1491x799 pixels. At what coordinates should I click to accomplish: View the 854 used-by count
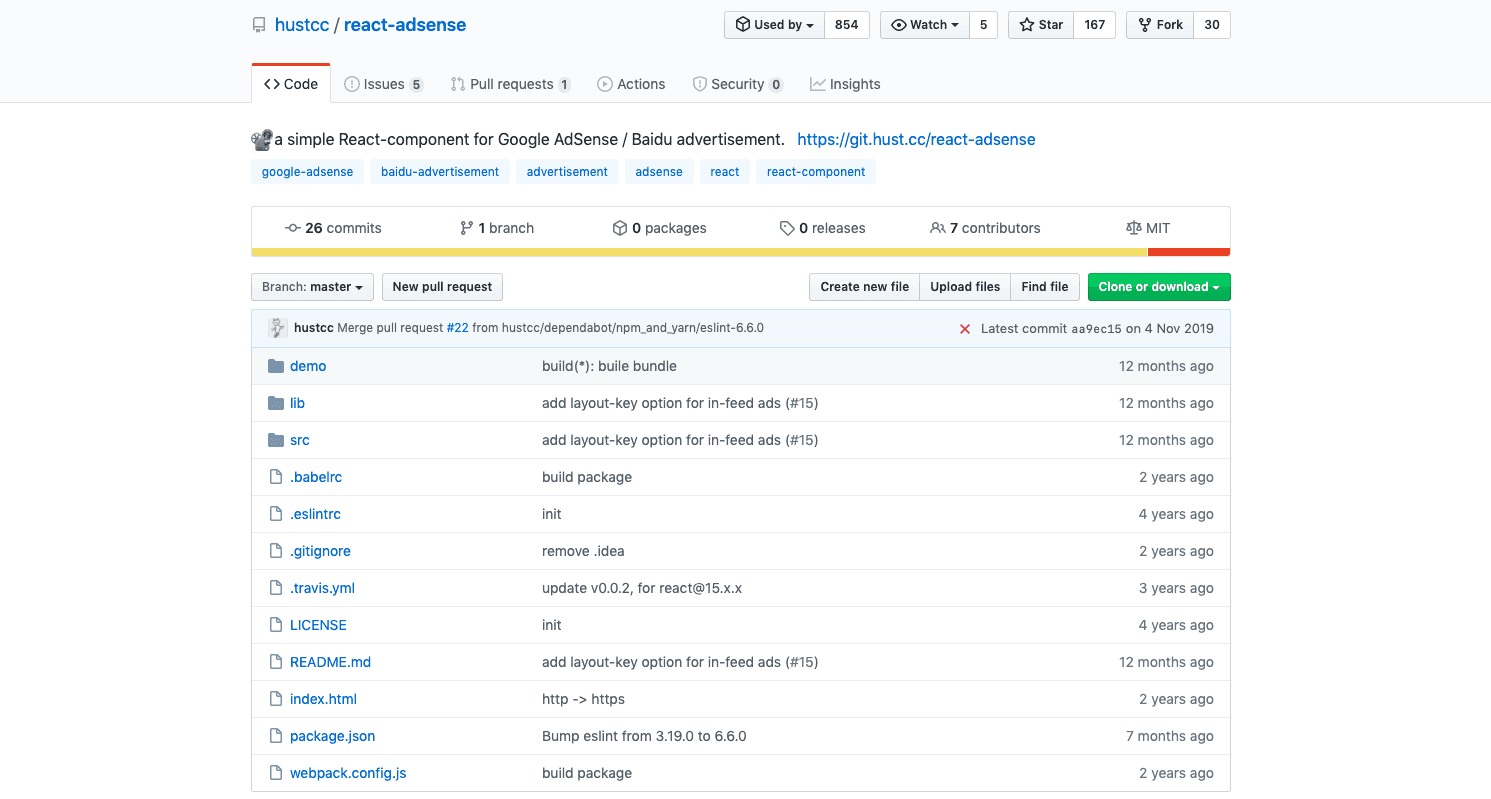pyautogui.click(x=847, y=25)
